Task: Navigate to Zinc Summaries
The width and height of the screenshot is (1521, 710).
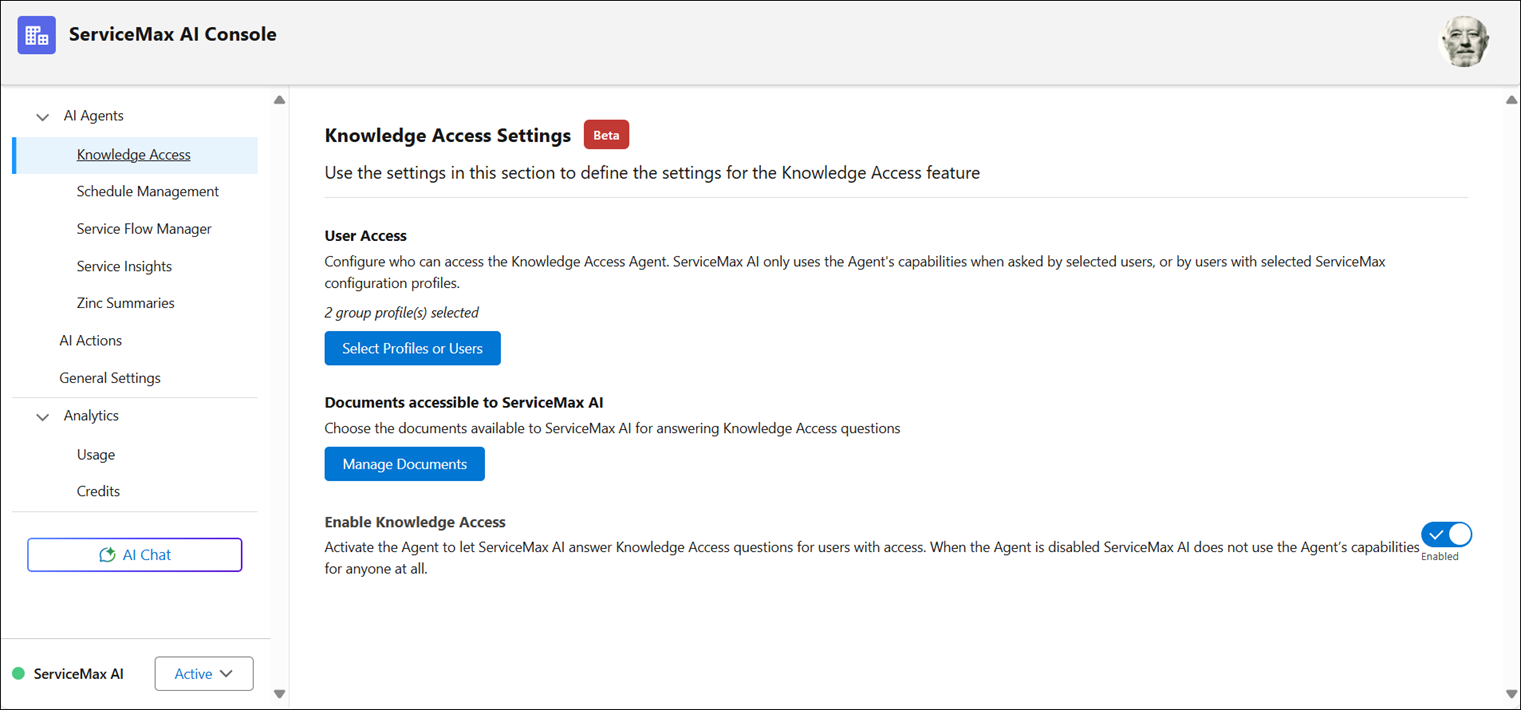Action: point(125,303)
